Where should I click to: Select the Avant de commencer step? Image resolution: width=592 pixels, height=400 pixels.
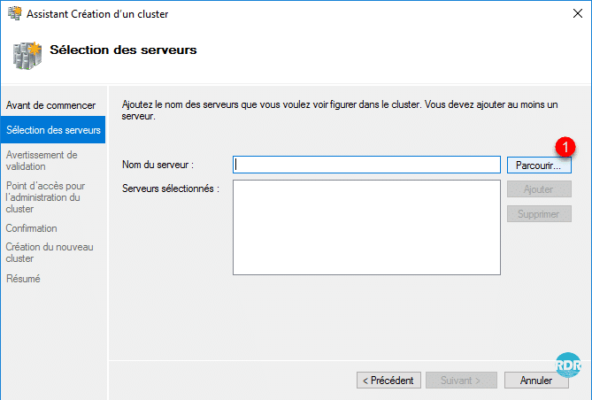51,105
